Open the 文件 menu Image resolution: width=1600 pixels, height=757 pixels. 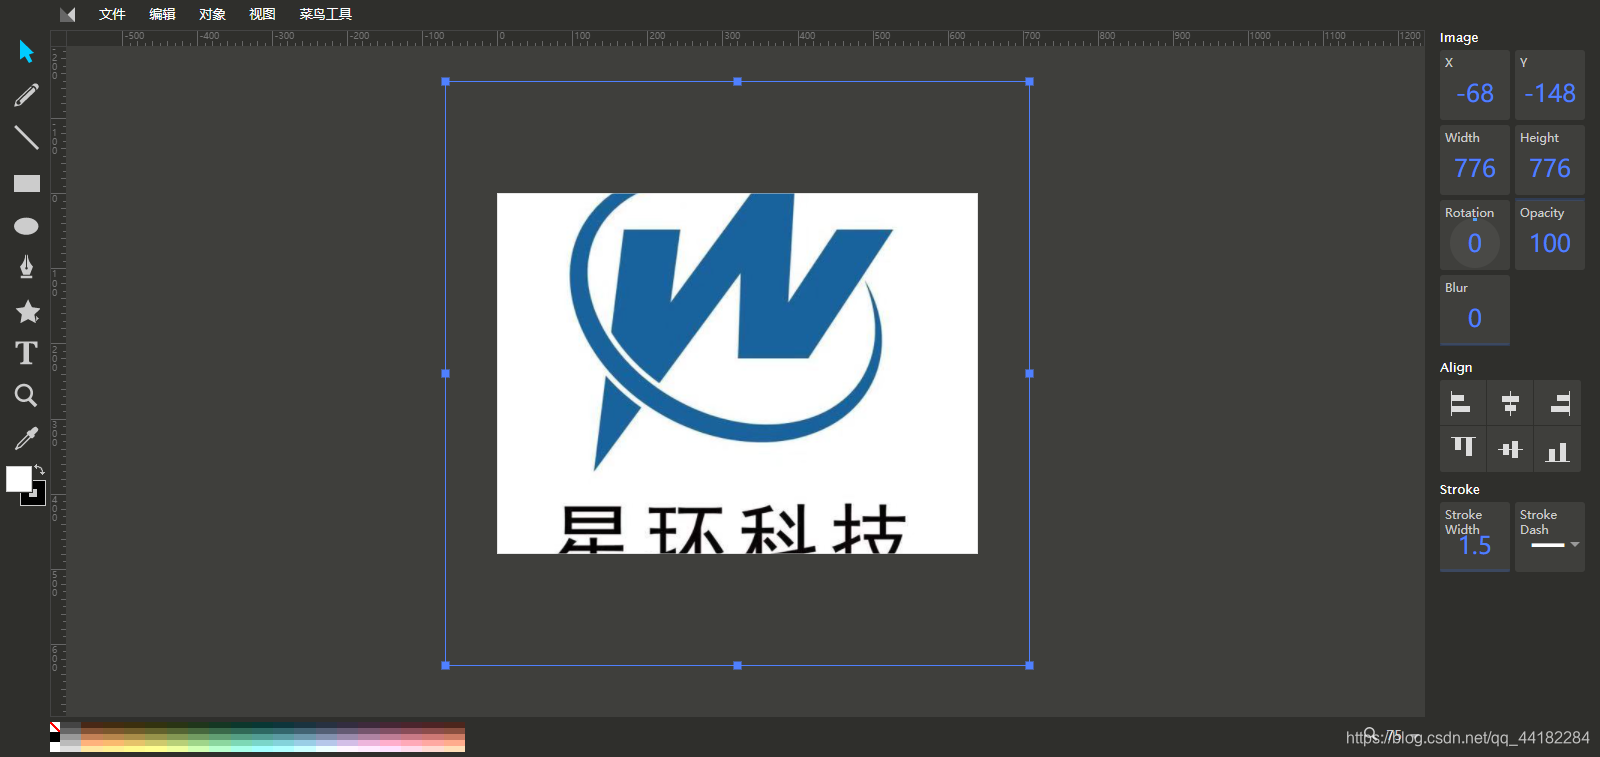click(112, 14)
